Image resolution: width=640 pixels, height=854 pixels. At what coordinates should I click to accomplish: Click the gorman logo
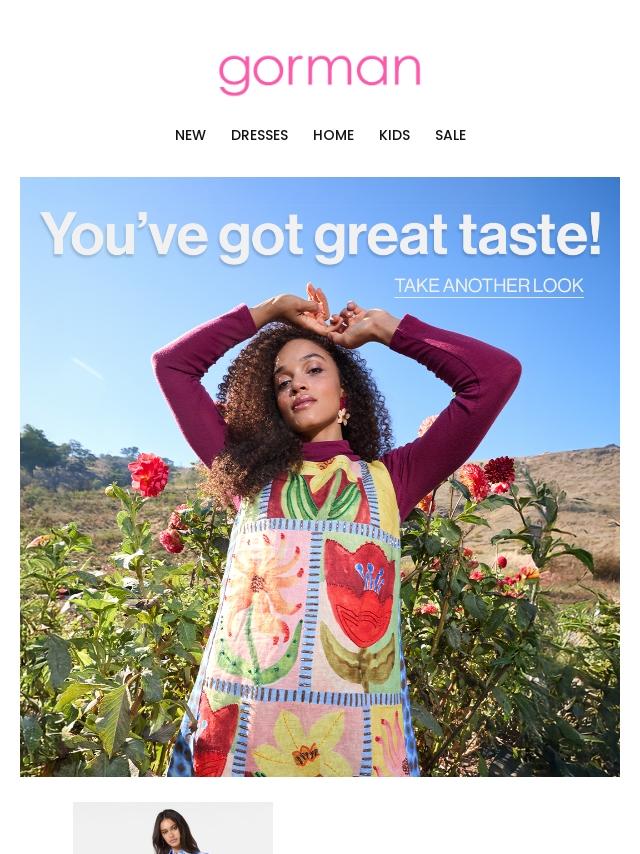[320, 75]
